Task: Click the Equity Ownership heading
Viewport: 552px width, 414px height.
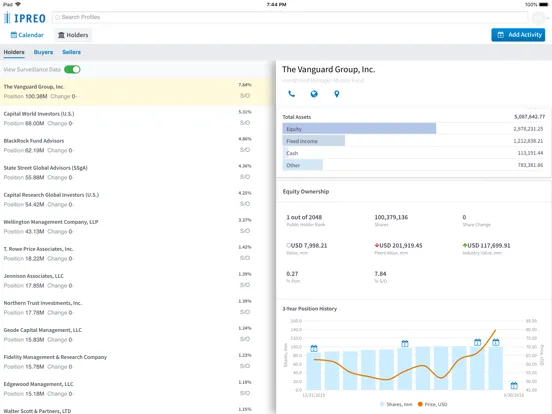Action: (306, 192)
